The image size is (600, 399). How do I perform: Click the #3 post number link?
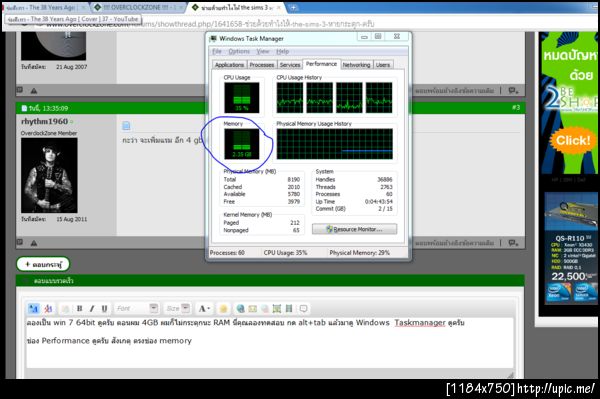516,107
